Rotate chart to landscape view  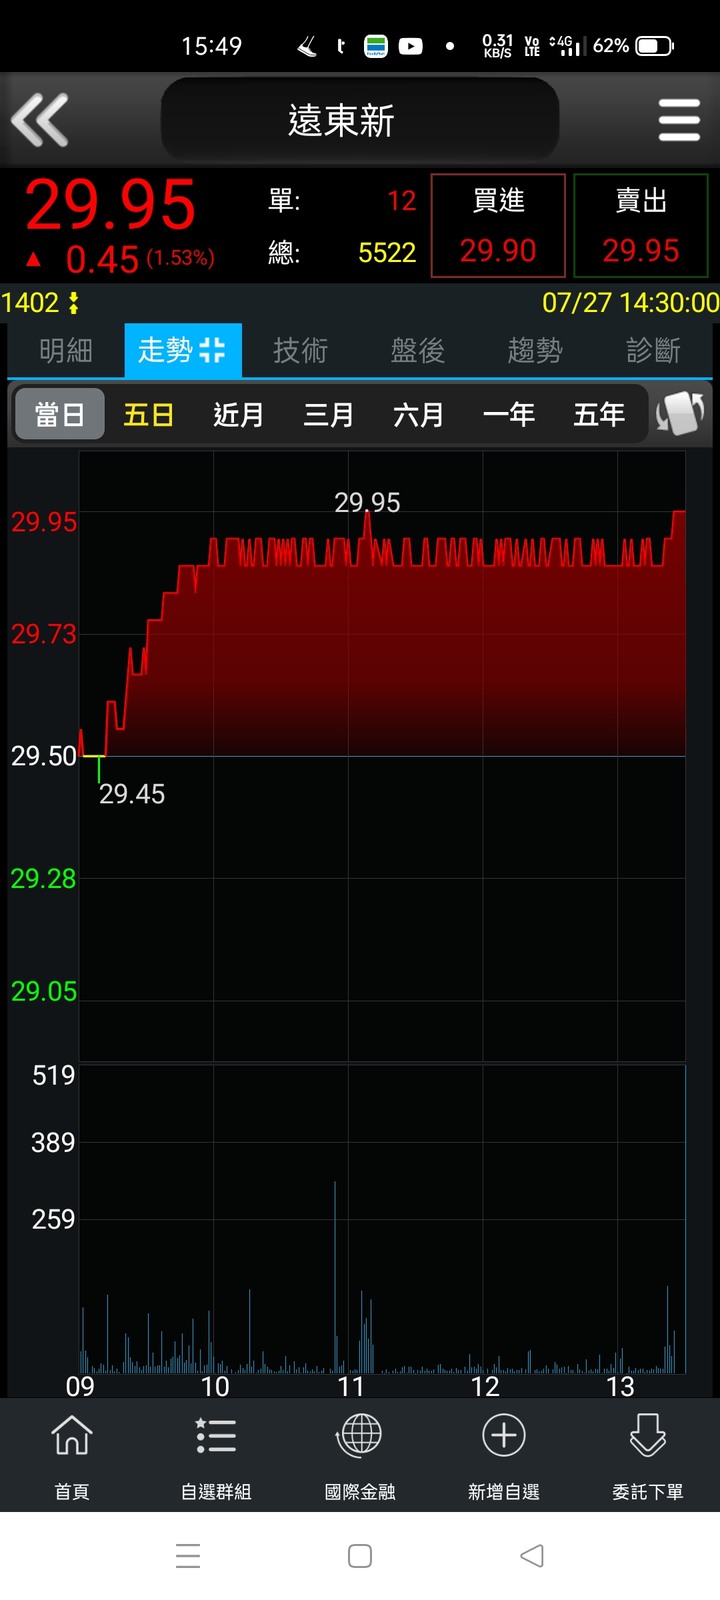(x=680, y=413)
